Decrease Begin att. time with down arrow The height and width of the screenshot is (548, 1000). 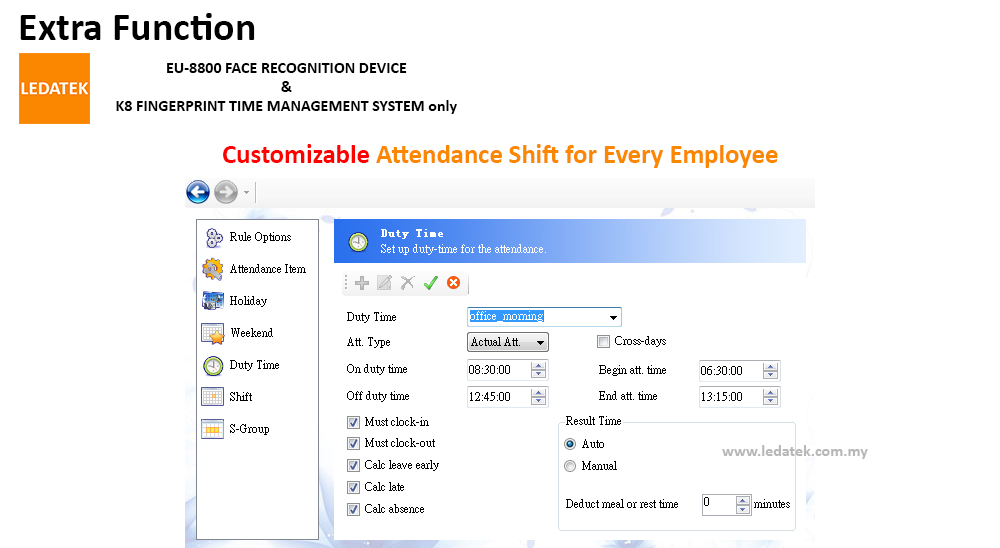[x=771, y=375]
